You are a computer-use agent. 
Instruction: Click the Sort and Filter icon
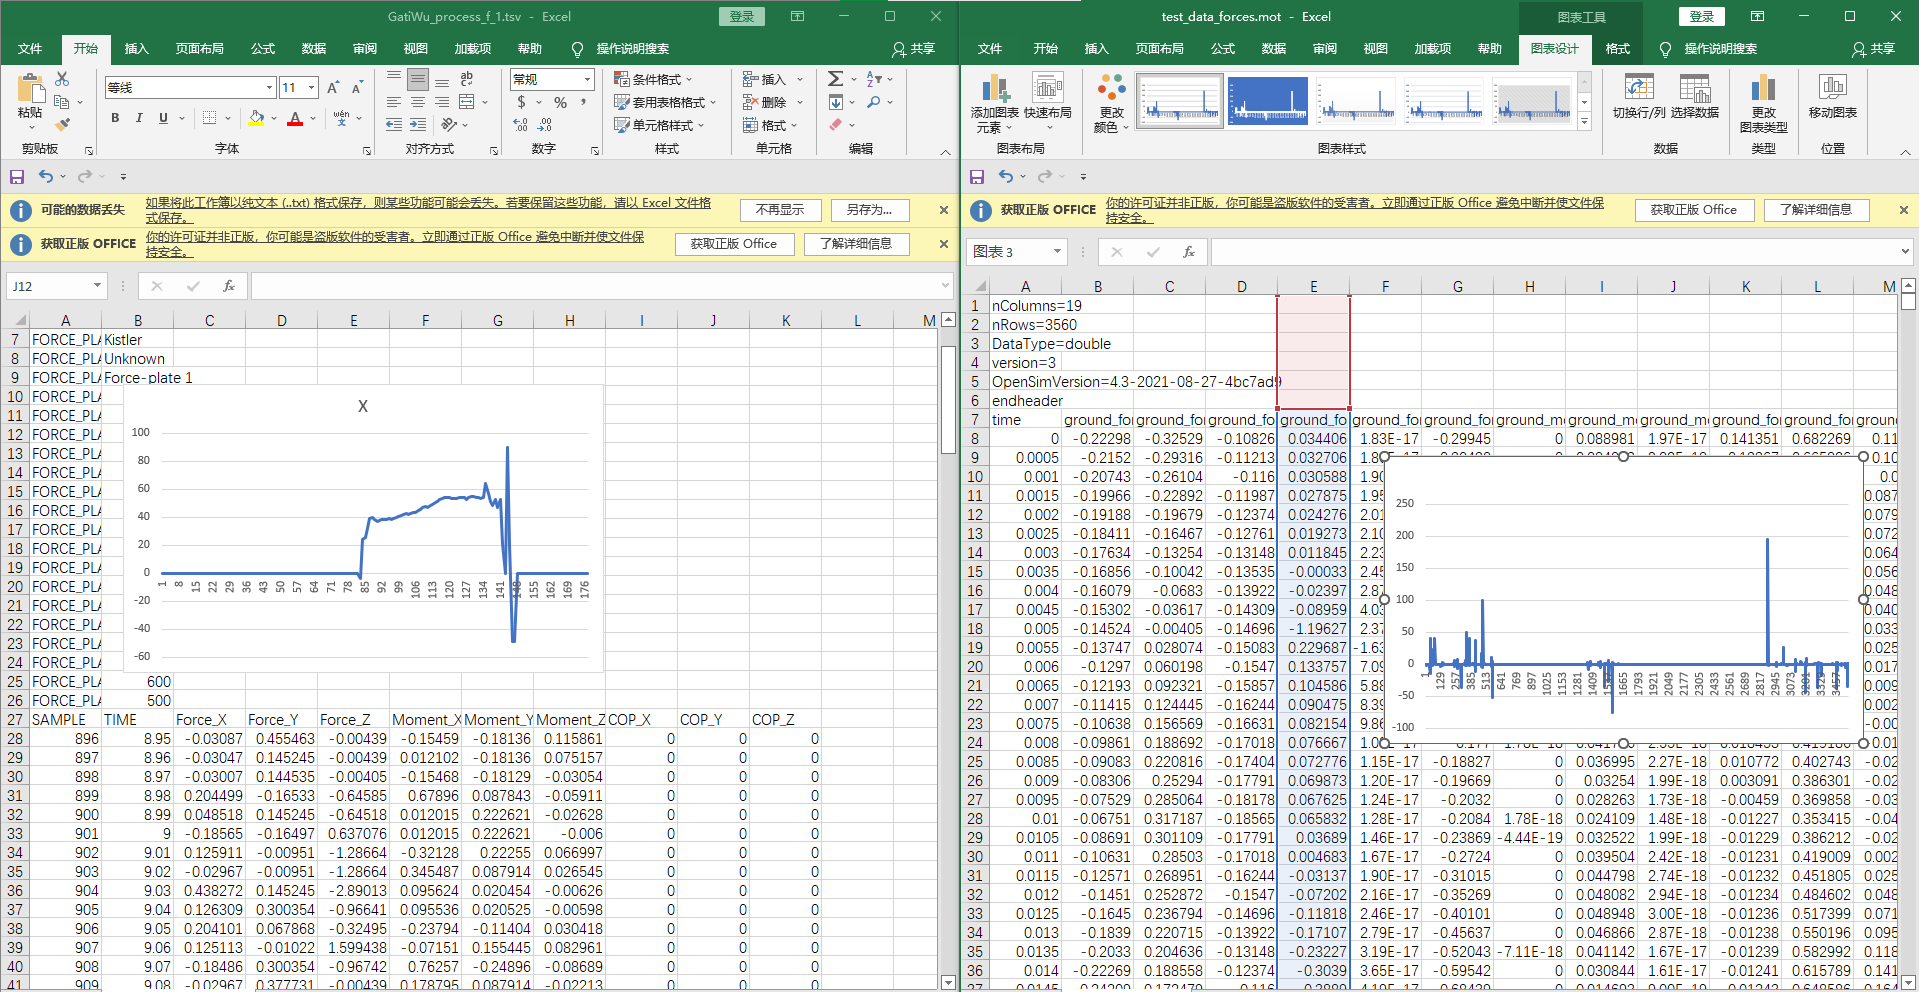874,79
